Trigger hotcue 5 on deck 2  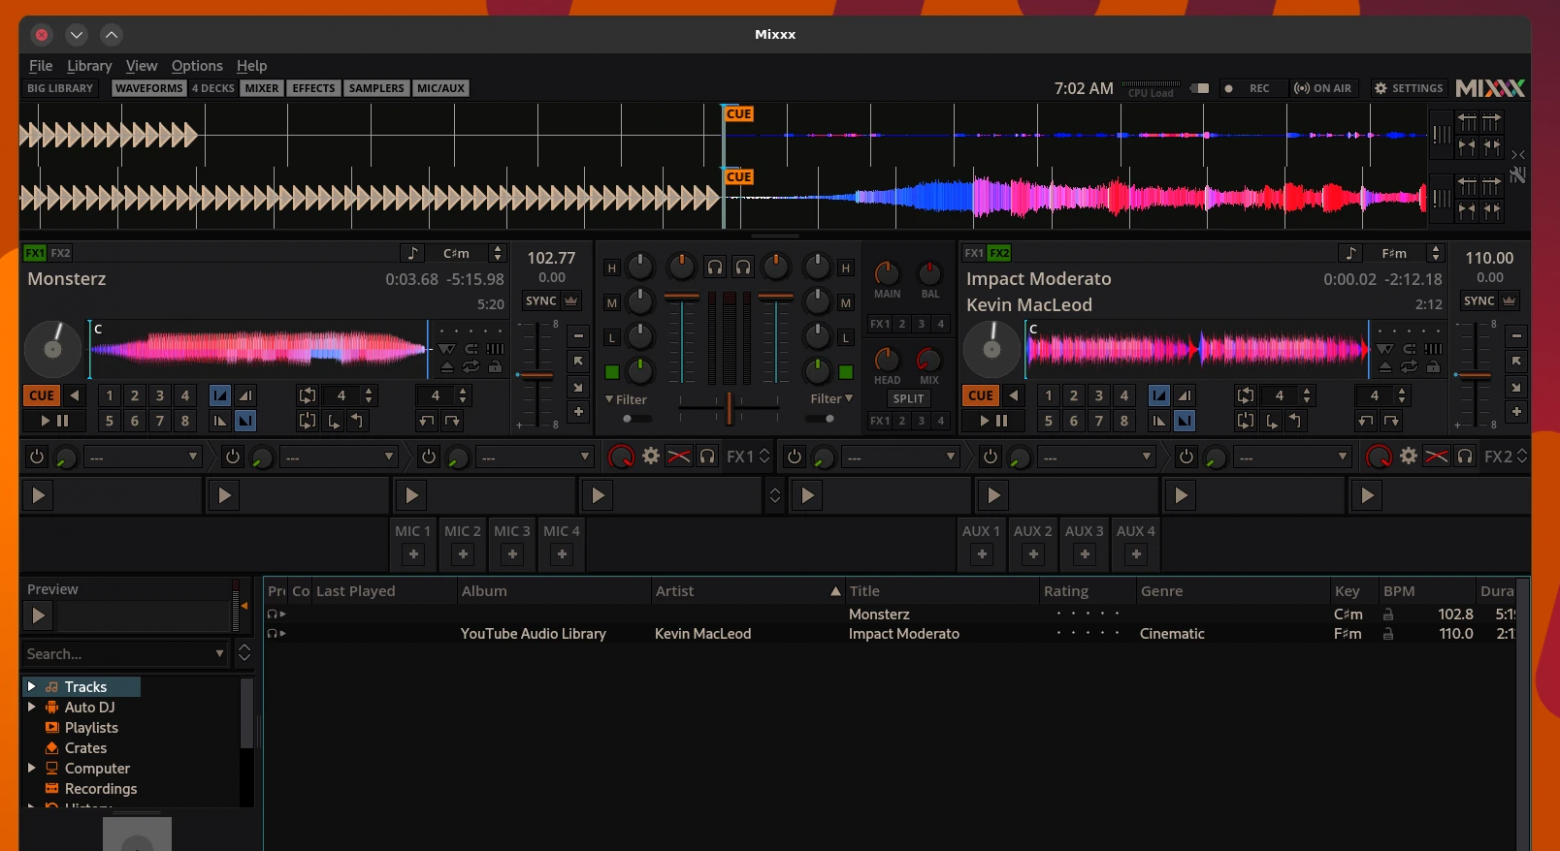pos(1048,421)
